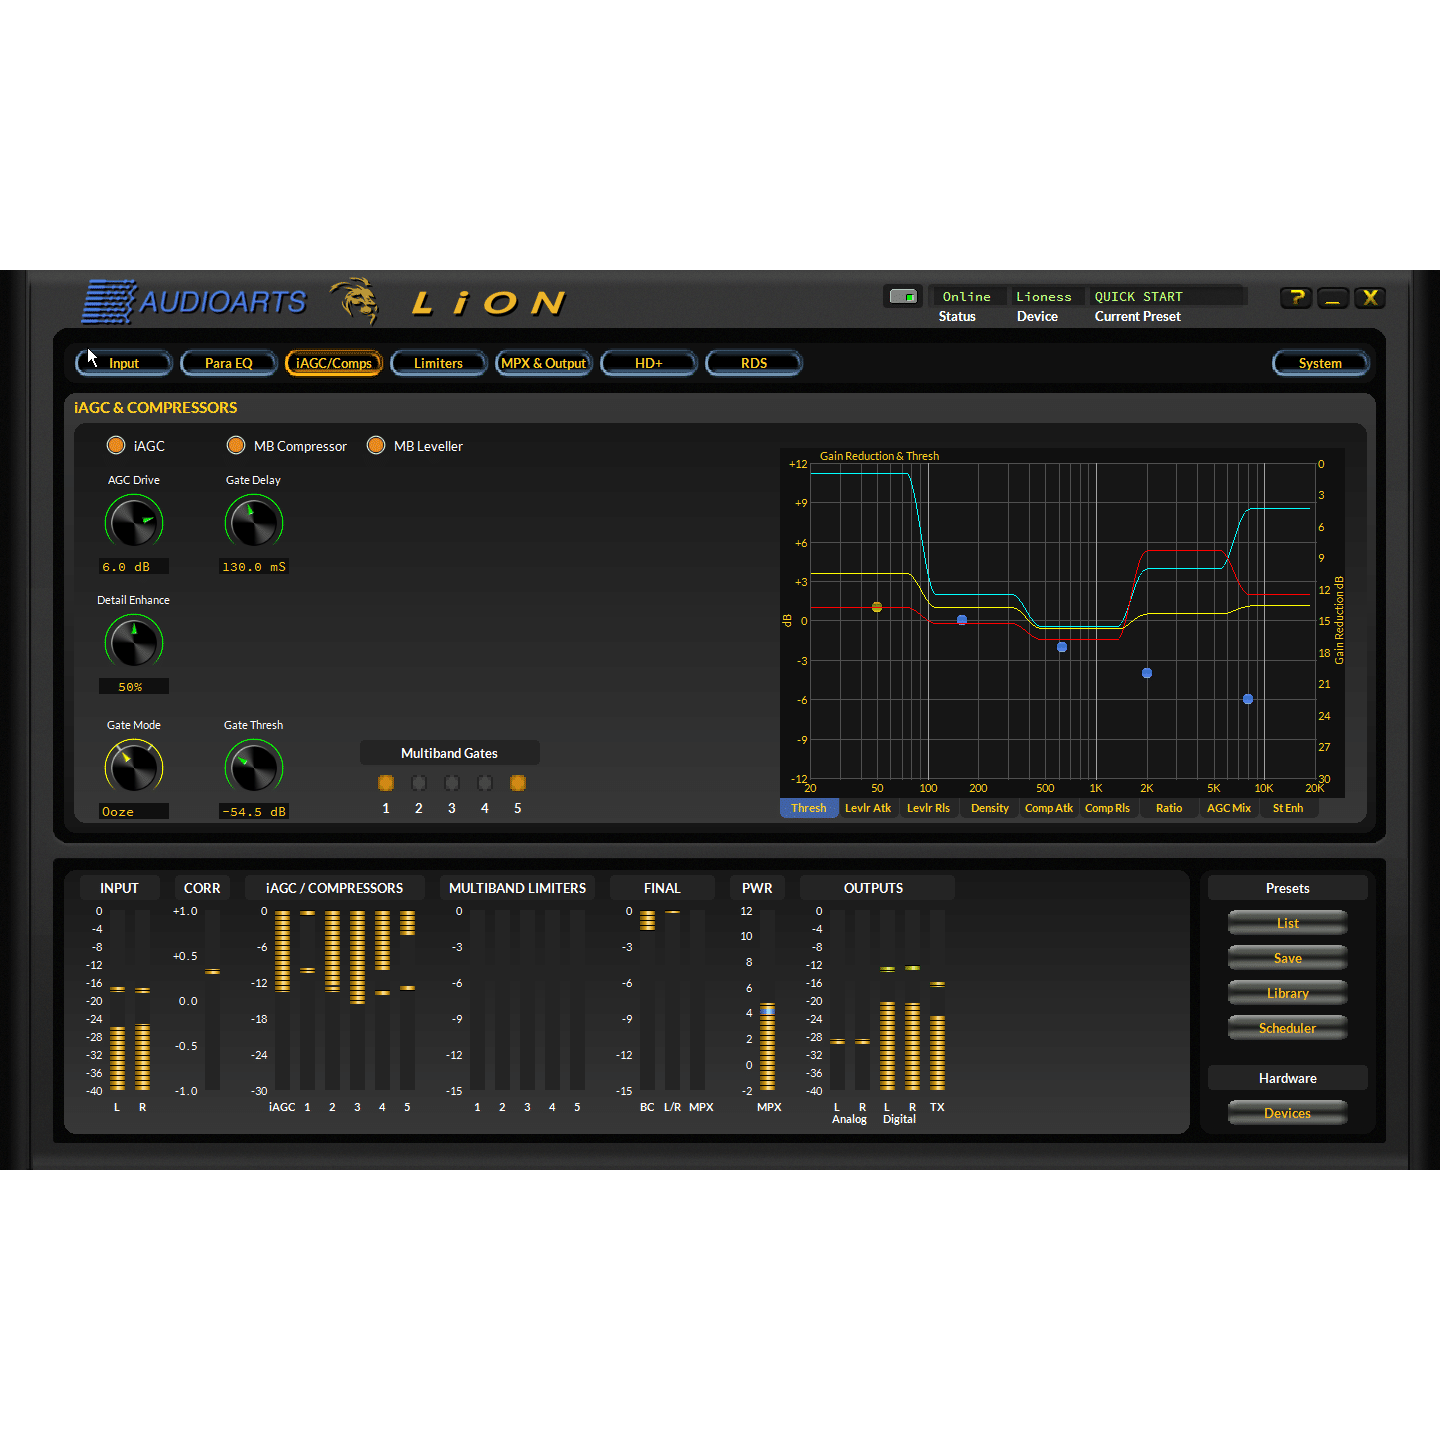
Task: Select the Comp Rls graph tab
Action: (1108, 808)
